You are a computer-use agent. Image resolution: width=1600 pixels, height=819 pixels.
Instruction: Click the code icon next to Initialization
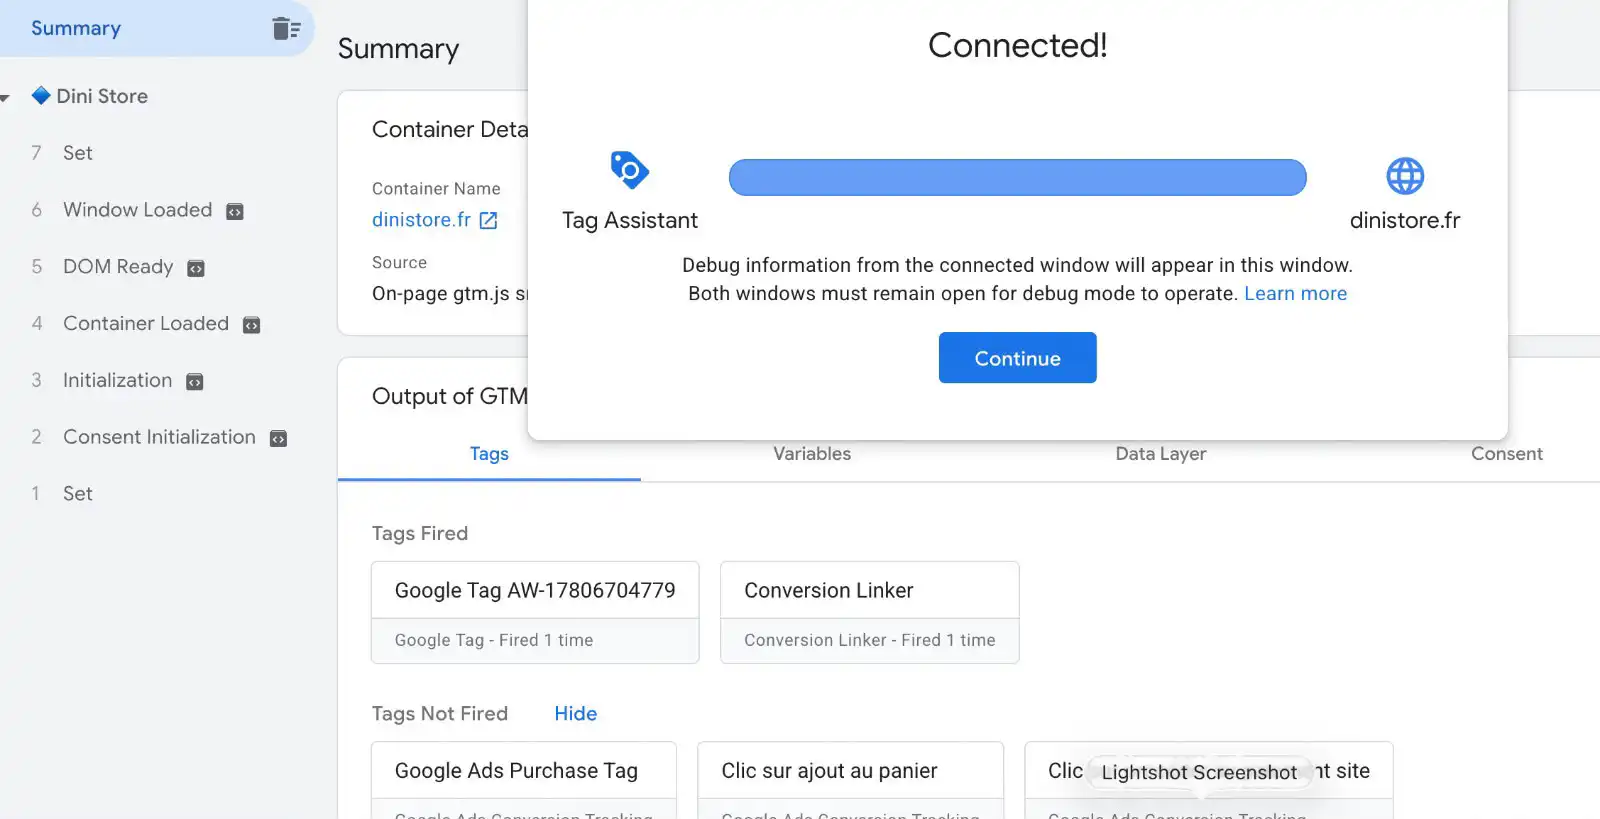195,382
